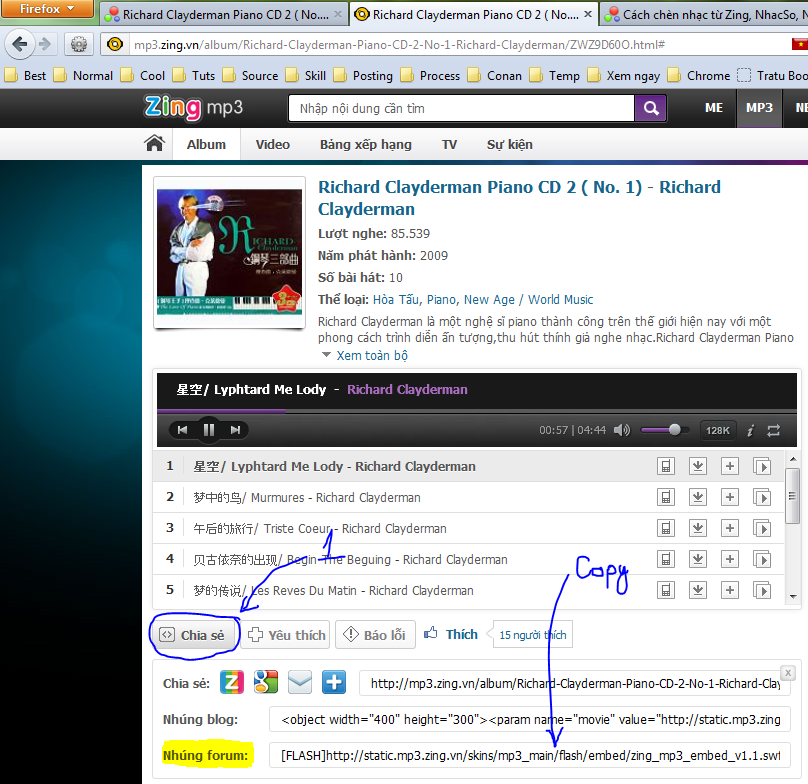
Task: Focus the Nhập nội dung cần tìm search box
Action: (461, 108)
